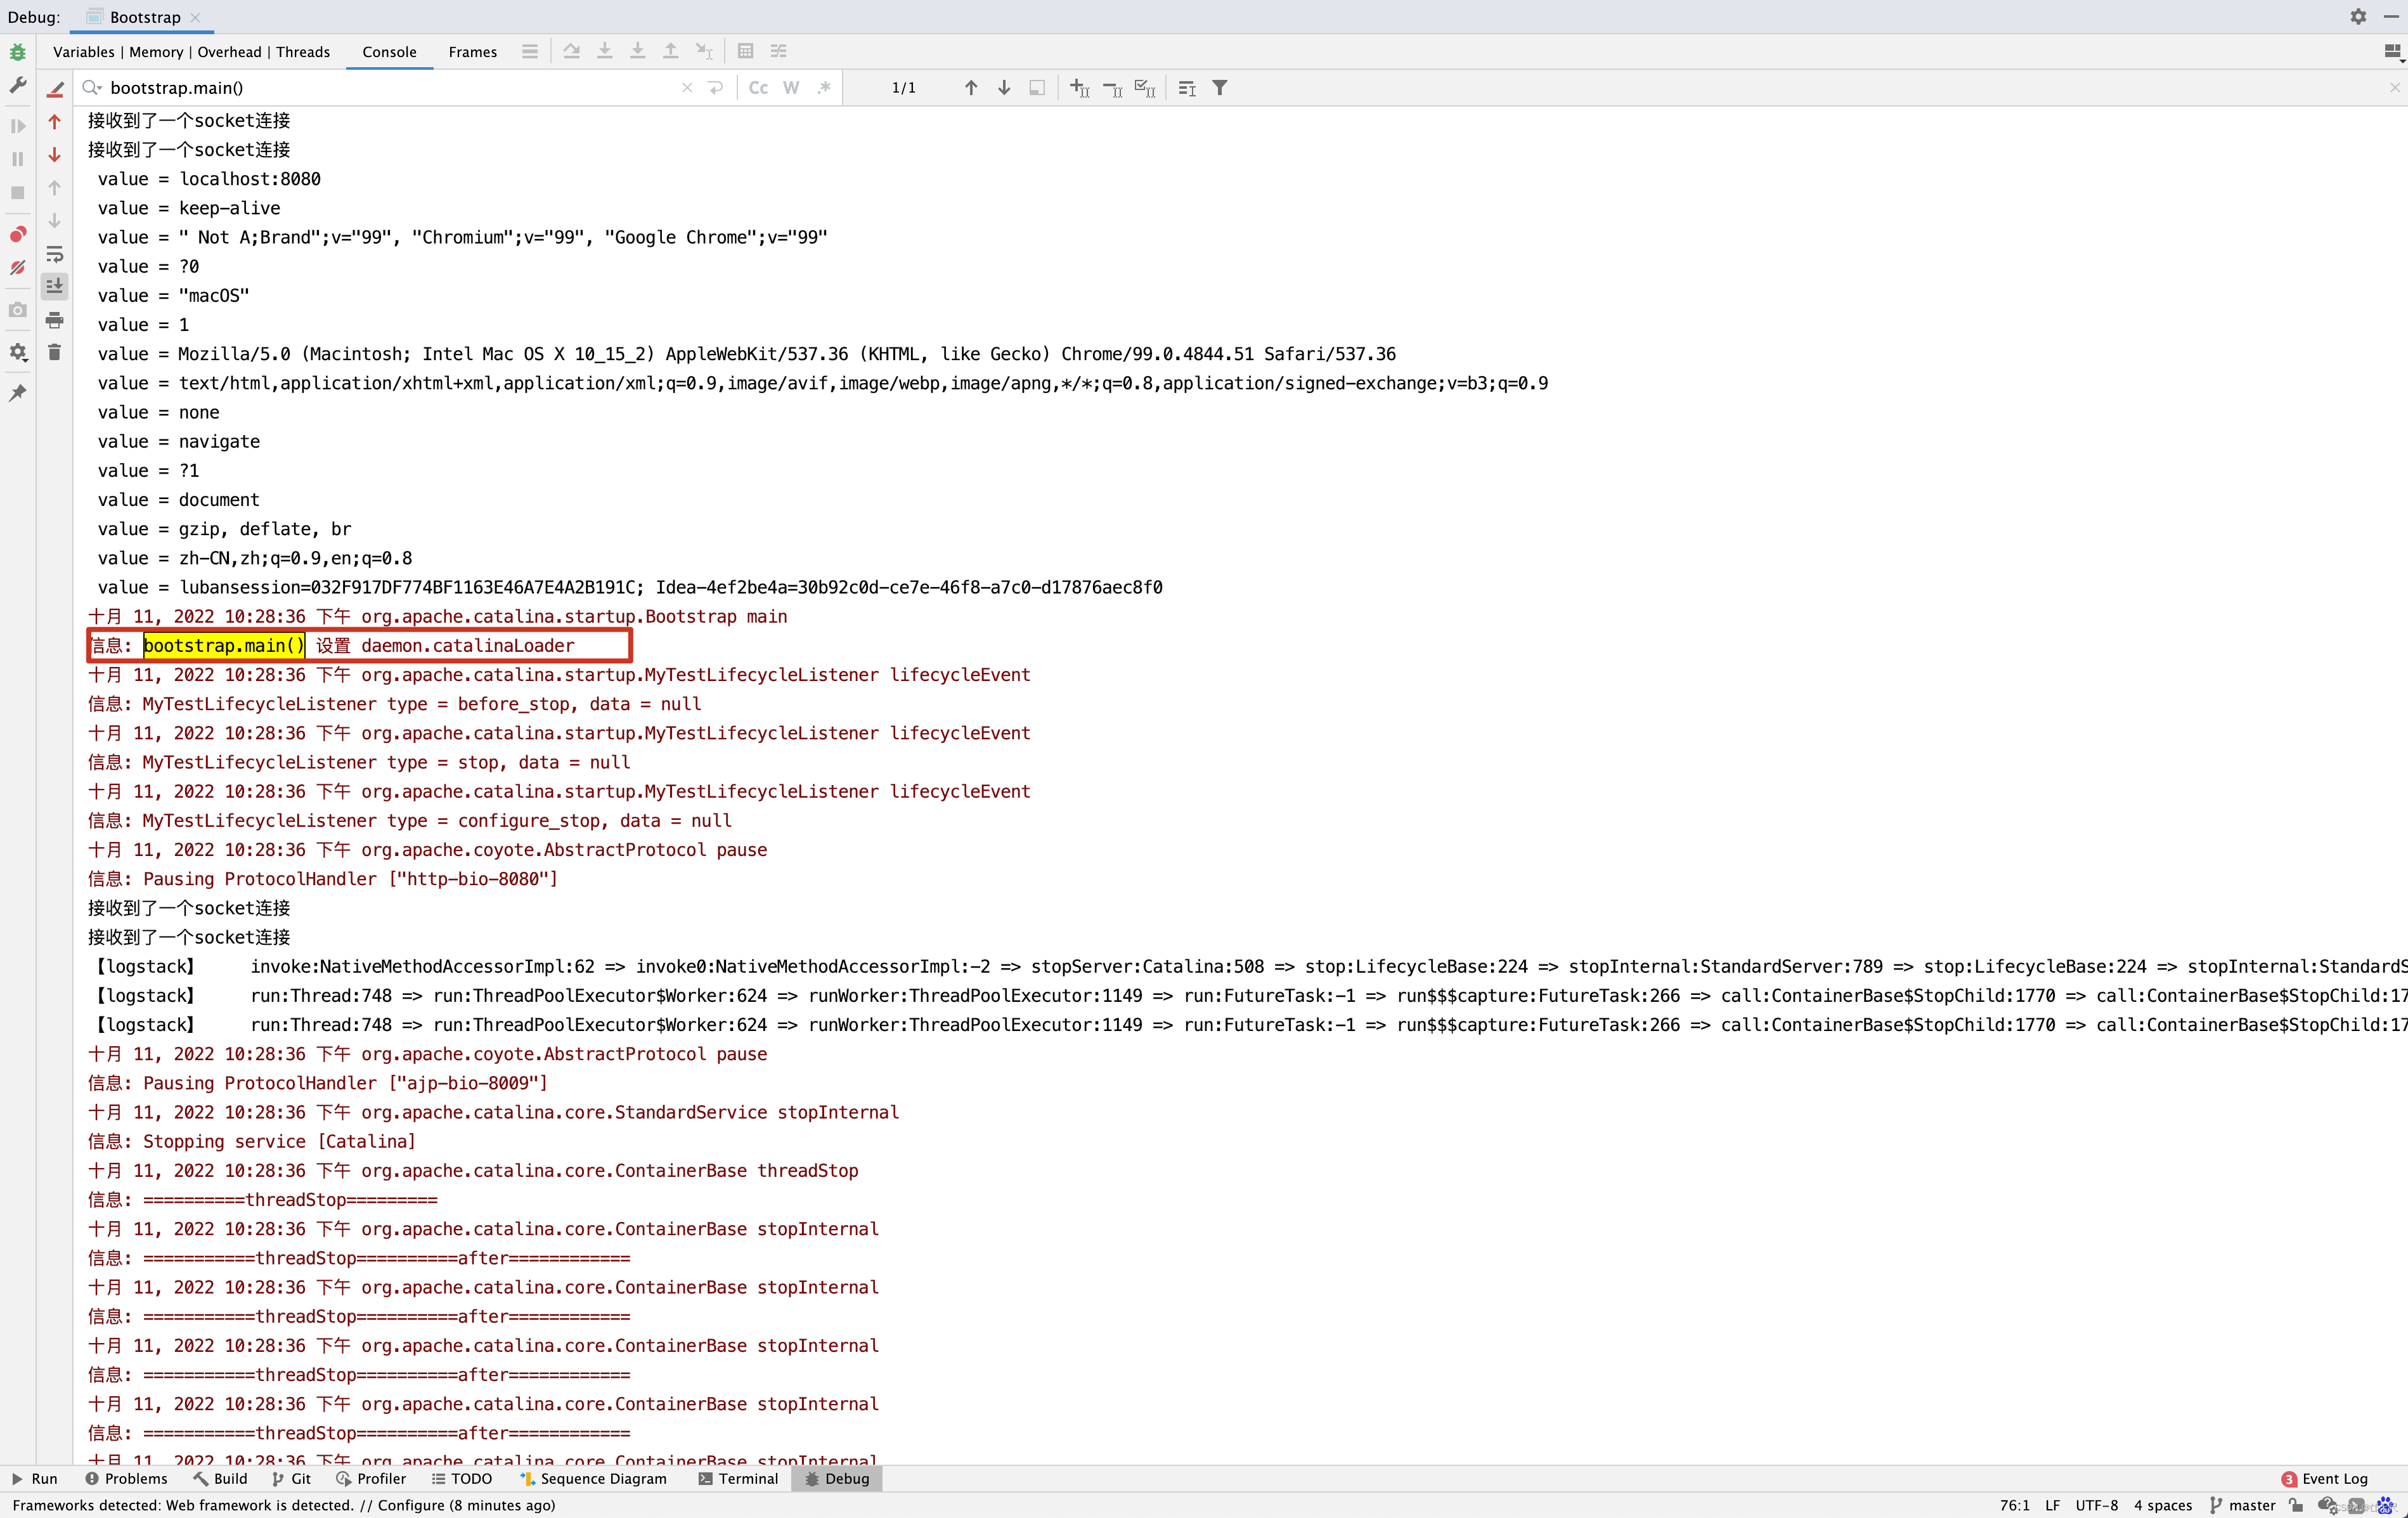Open the Build tool window
Viewport: 2408px width, 1518px height.
coord(220,1479)
